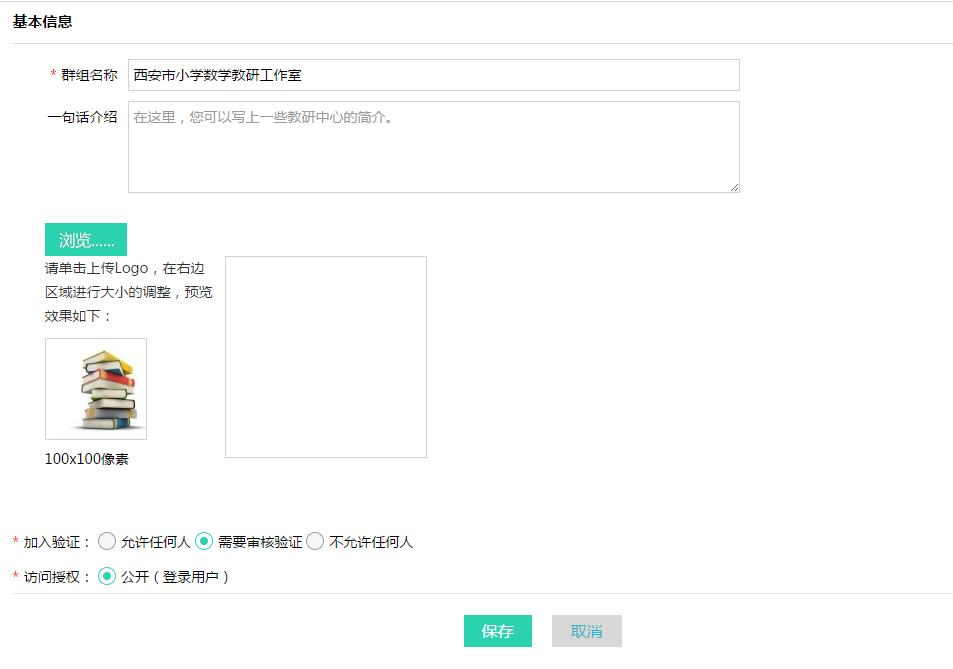This screenshot has width=953, height=669.
Task: Click the 请单击上传Logo instruction text
Action: click(128, 292)
